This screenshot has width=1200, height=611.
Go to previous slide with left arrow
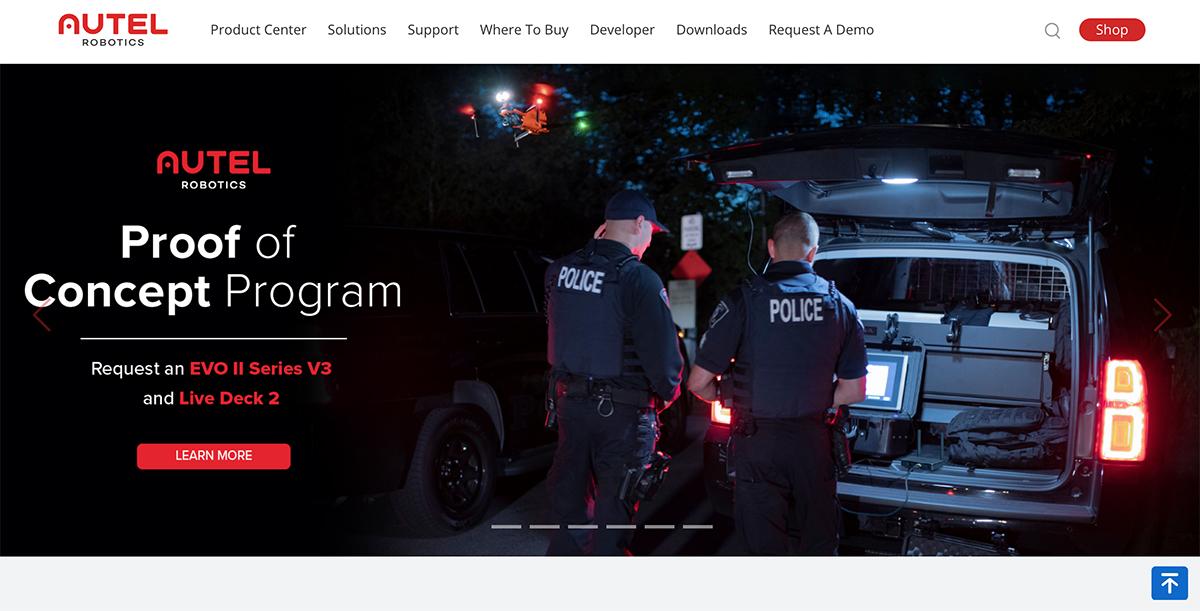click(42, 315)
